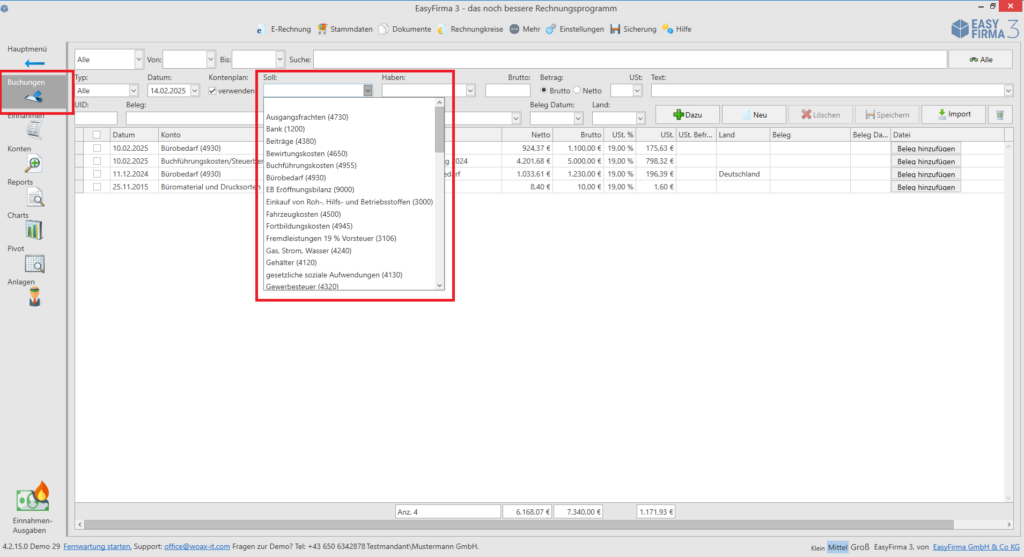Select Fahrzeugkosten (4500) in the list

coord(303,214)
